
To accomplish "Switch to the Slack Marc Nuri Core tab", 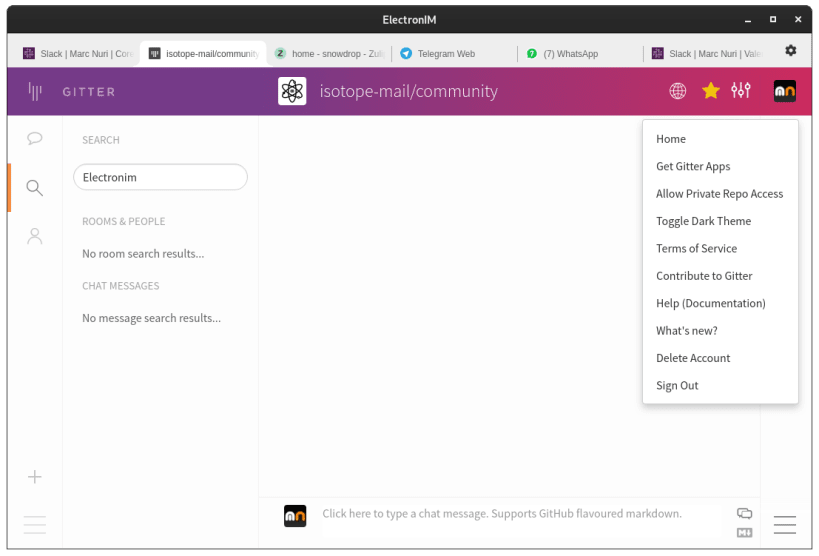I will (x=78, y=53).
